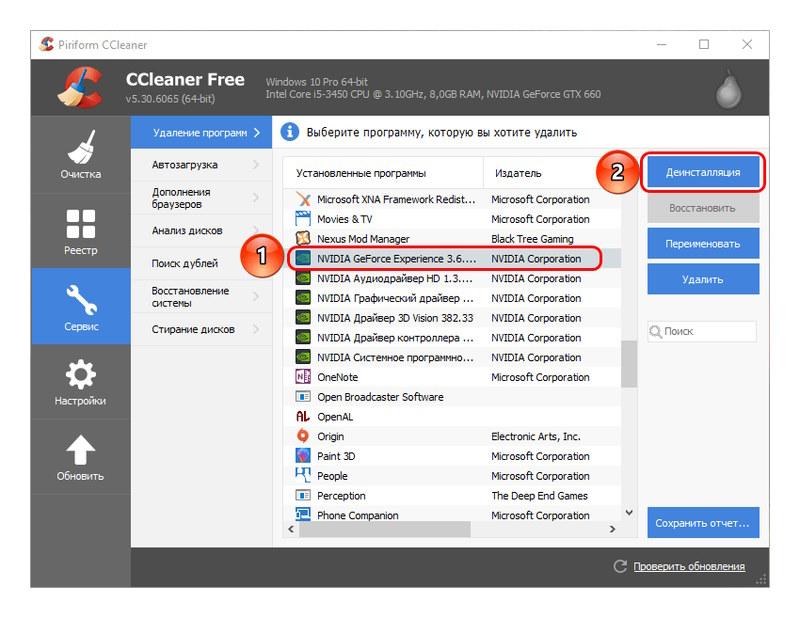Open Удаление программ tab

202,132
